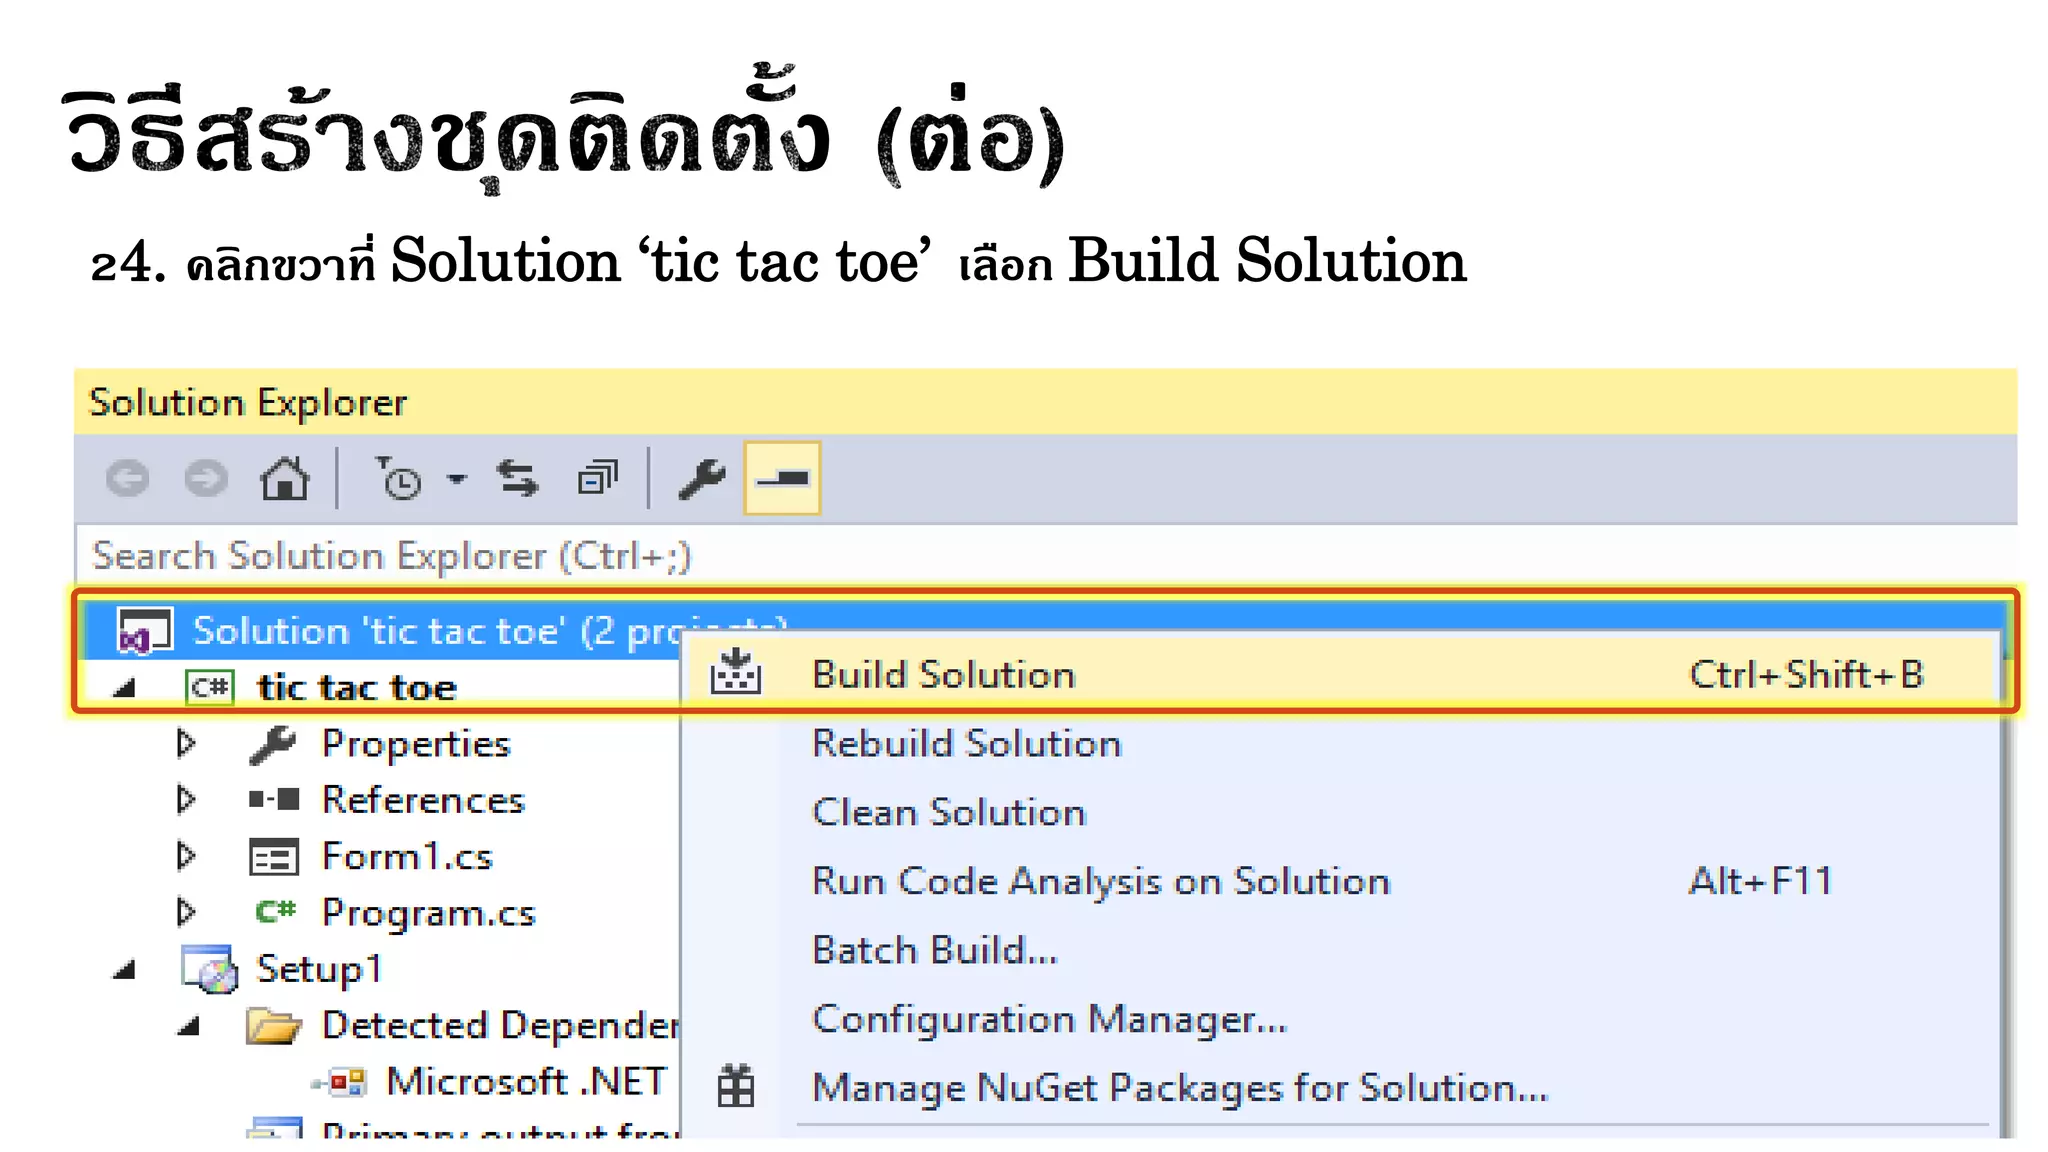Click the Detected Dependencies folder icon
Image resolution: width=2048 pixels, height=1152 pixels.
[274, 1026]
